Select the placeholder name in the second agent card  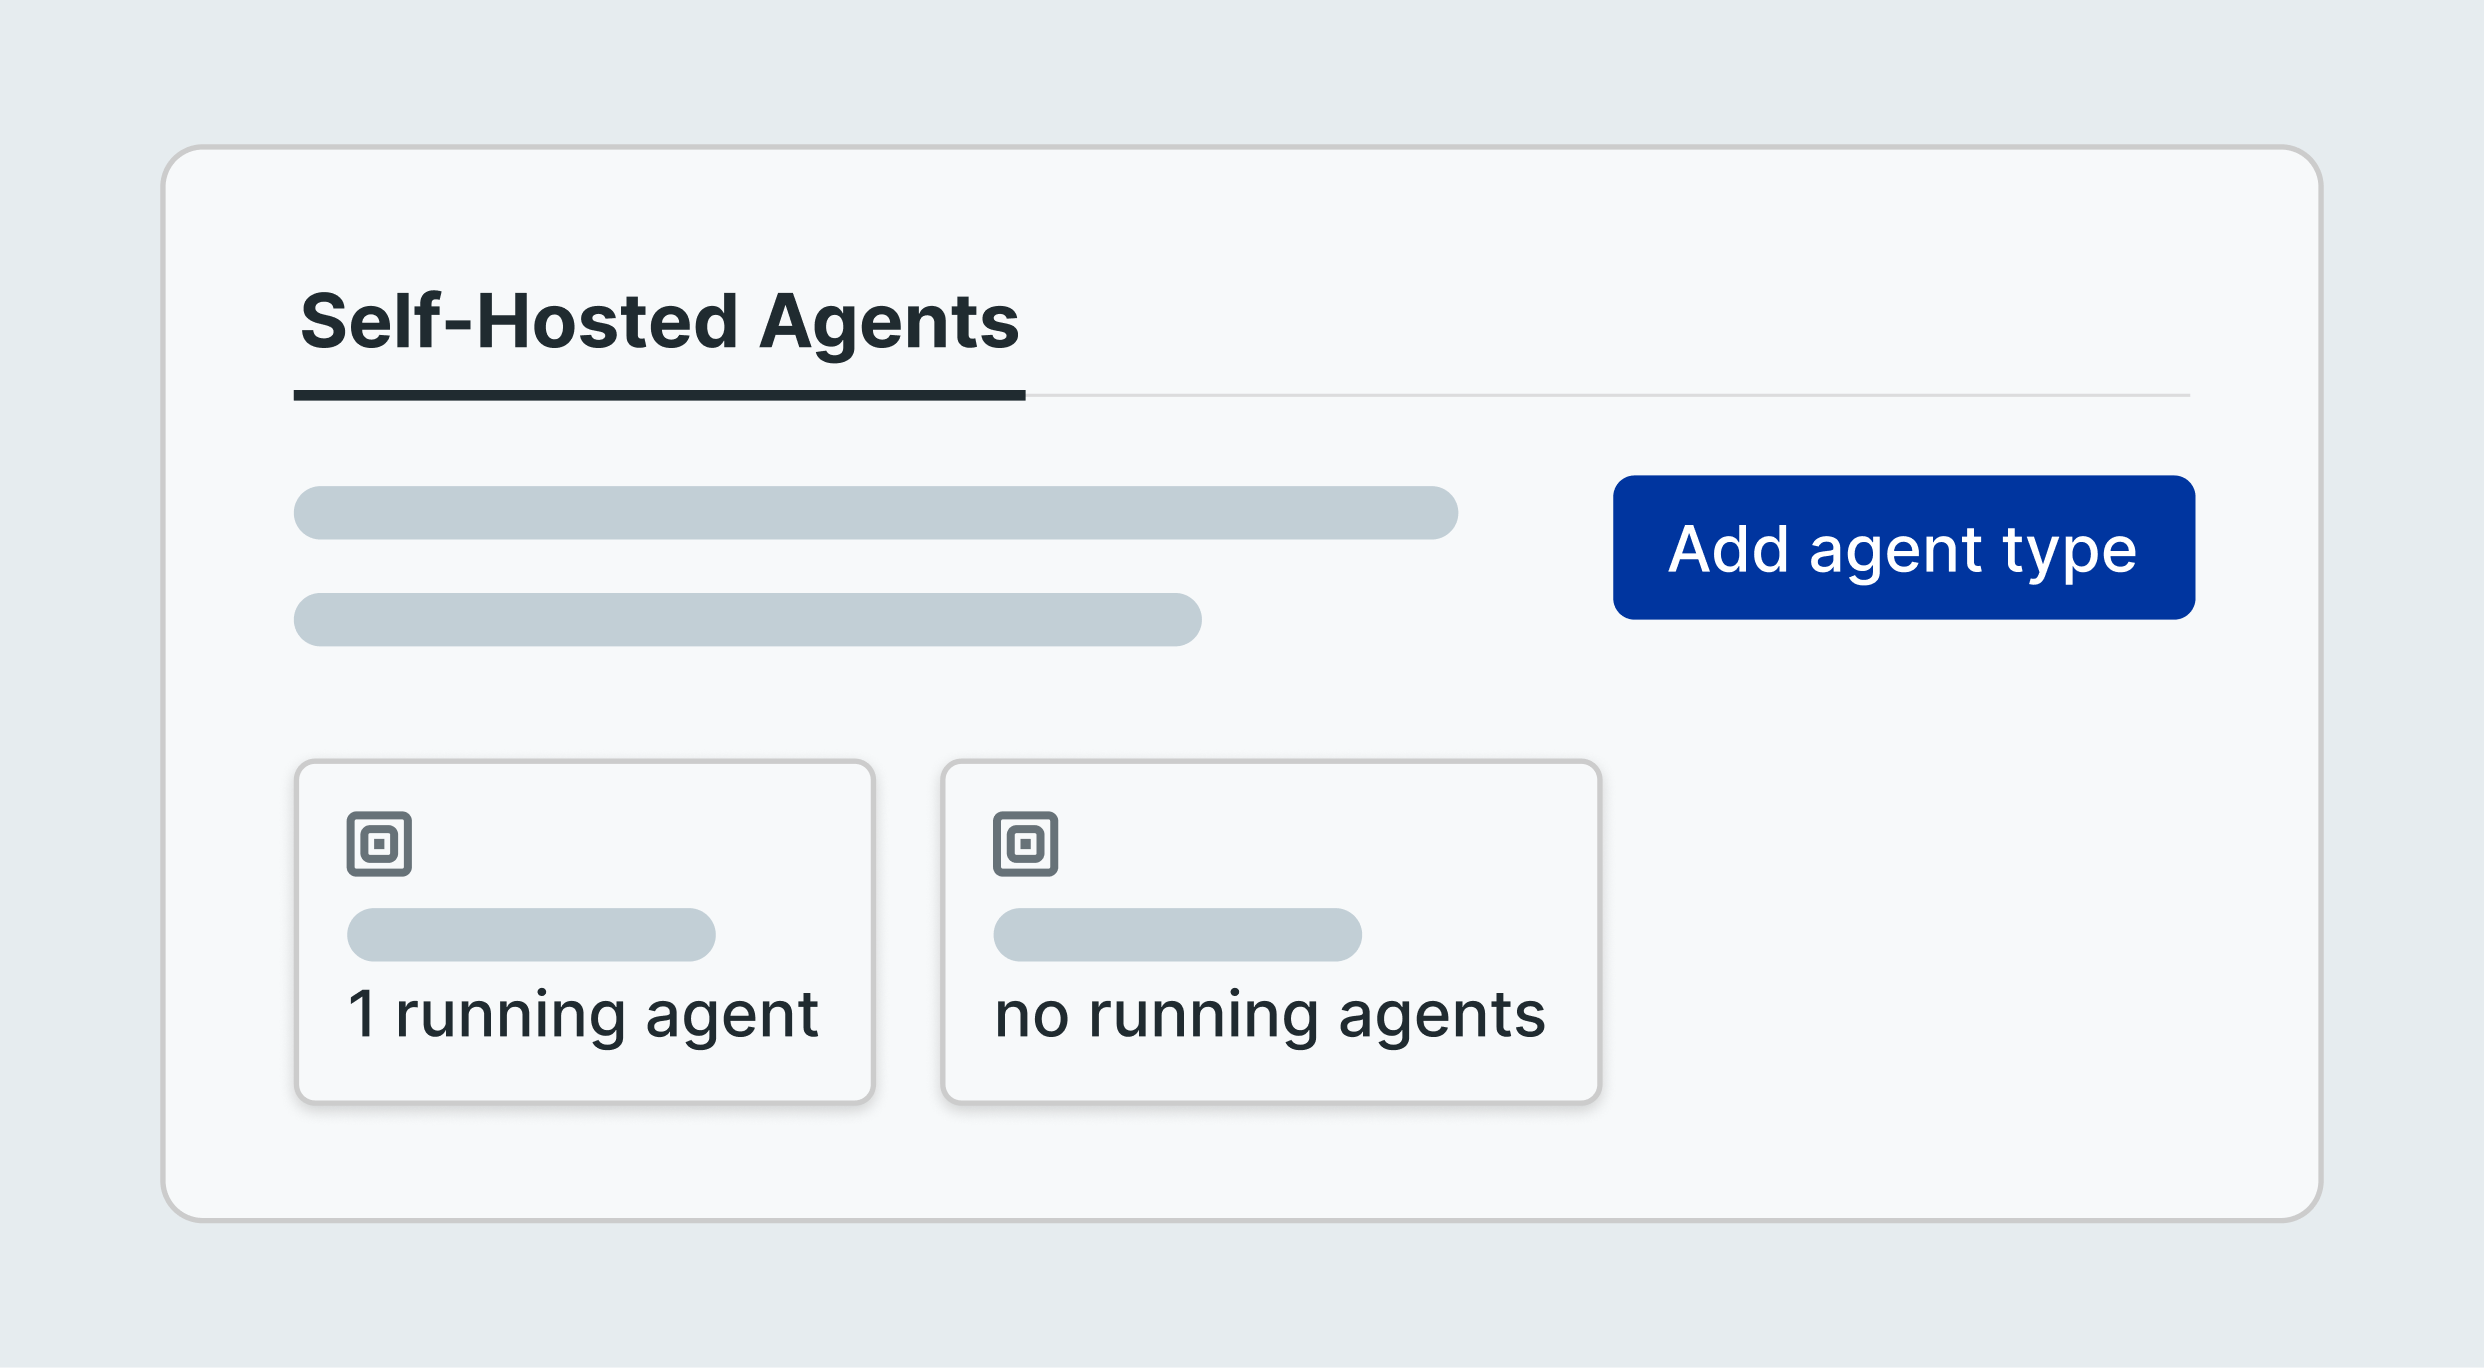click(1177, 935)
